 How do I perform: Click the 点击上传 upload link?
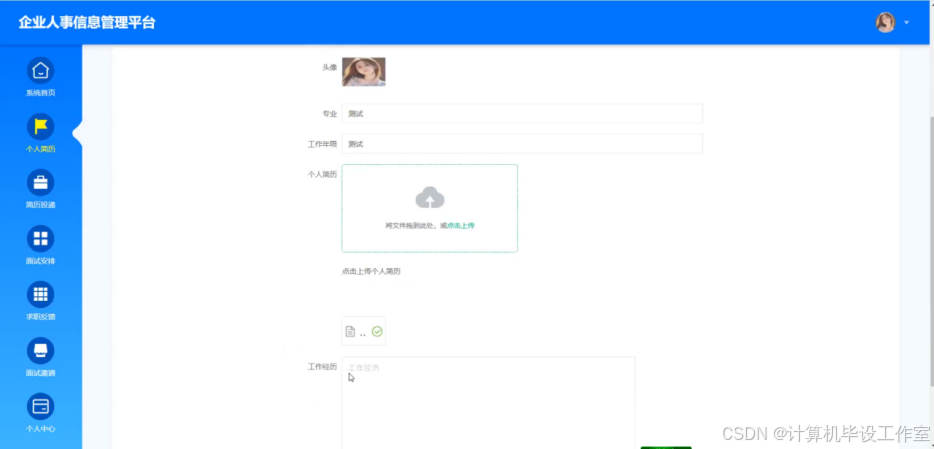461,226
